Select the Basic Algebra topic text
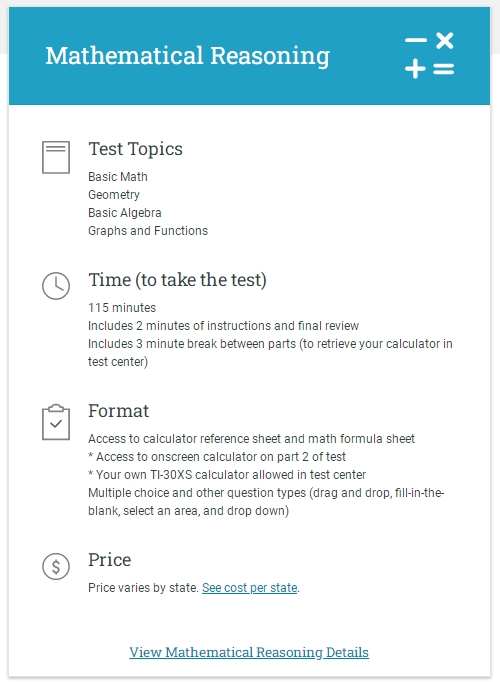This screenshot has width=500, height=682. 125,213
